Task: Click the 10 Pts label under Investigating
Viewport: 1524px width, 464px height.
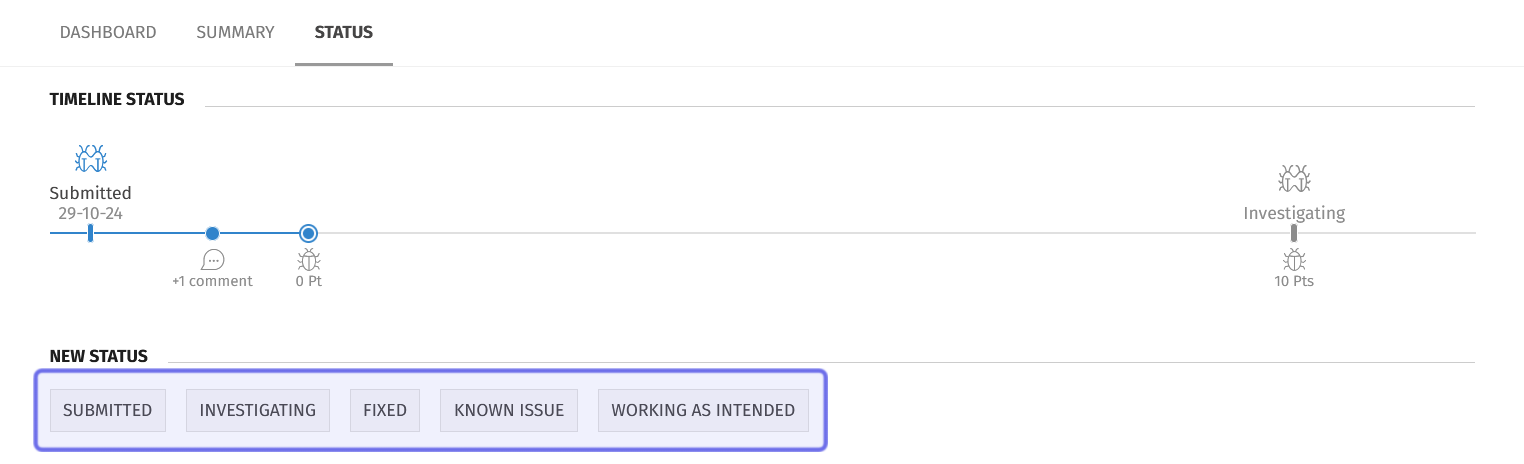Action: [1294, 281]
